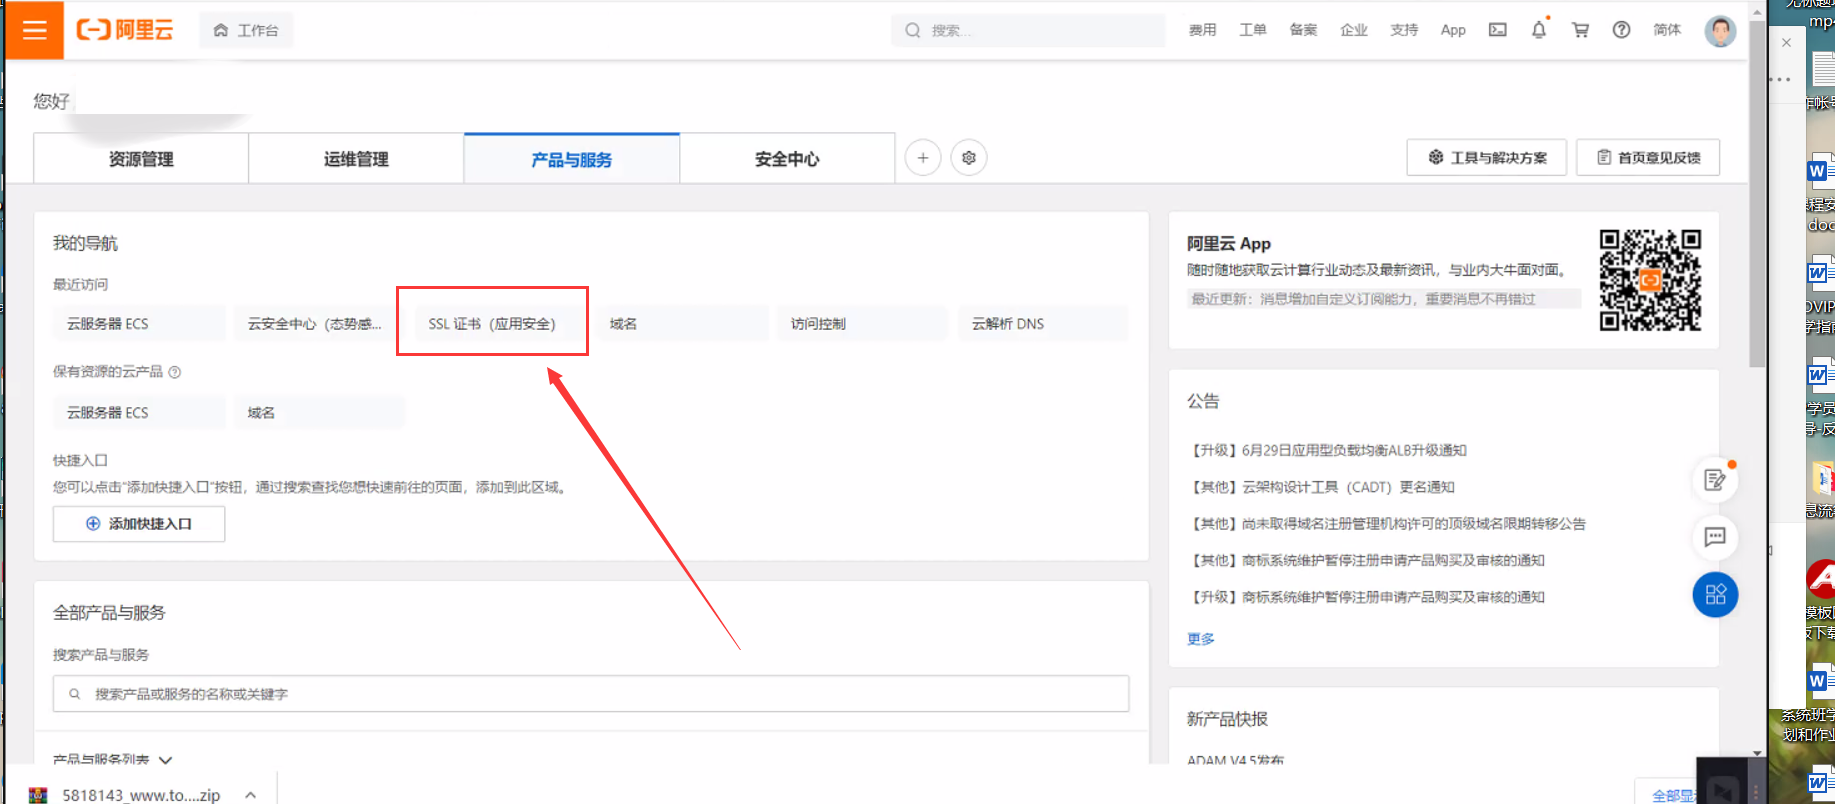Open the shopping cart
Image resolution: width=1835 pixels, height=804 pixels.
(x=1580, y=30)
